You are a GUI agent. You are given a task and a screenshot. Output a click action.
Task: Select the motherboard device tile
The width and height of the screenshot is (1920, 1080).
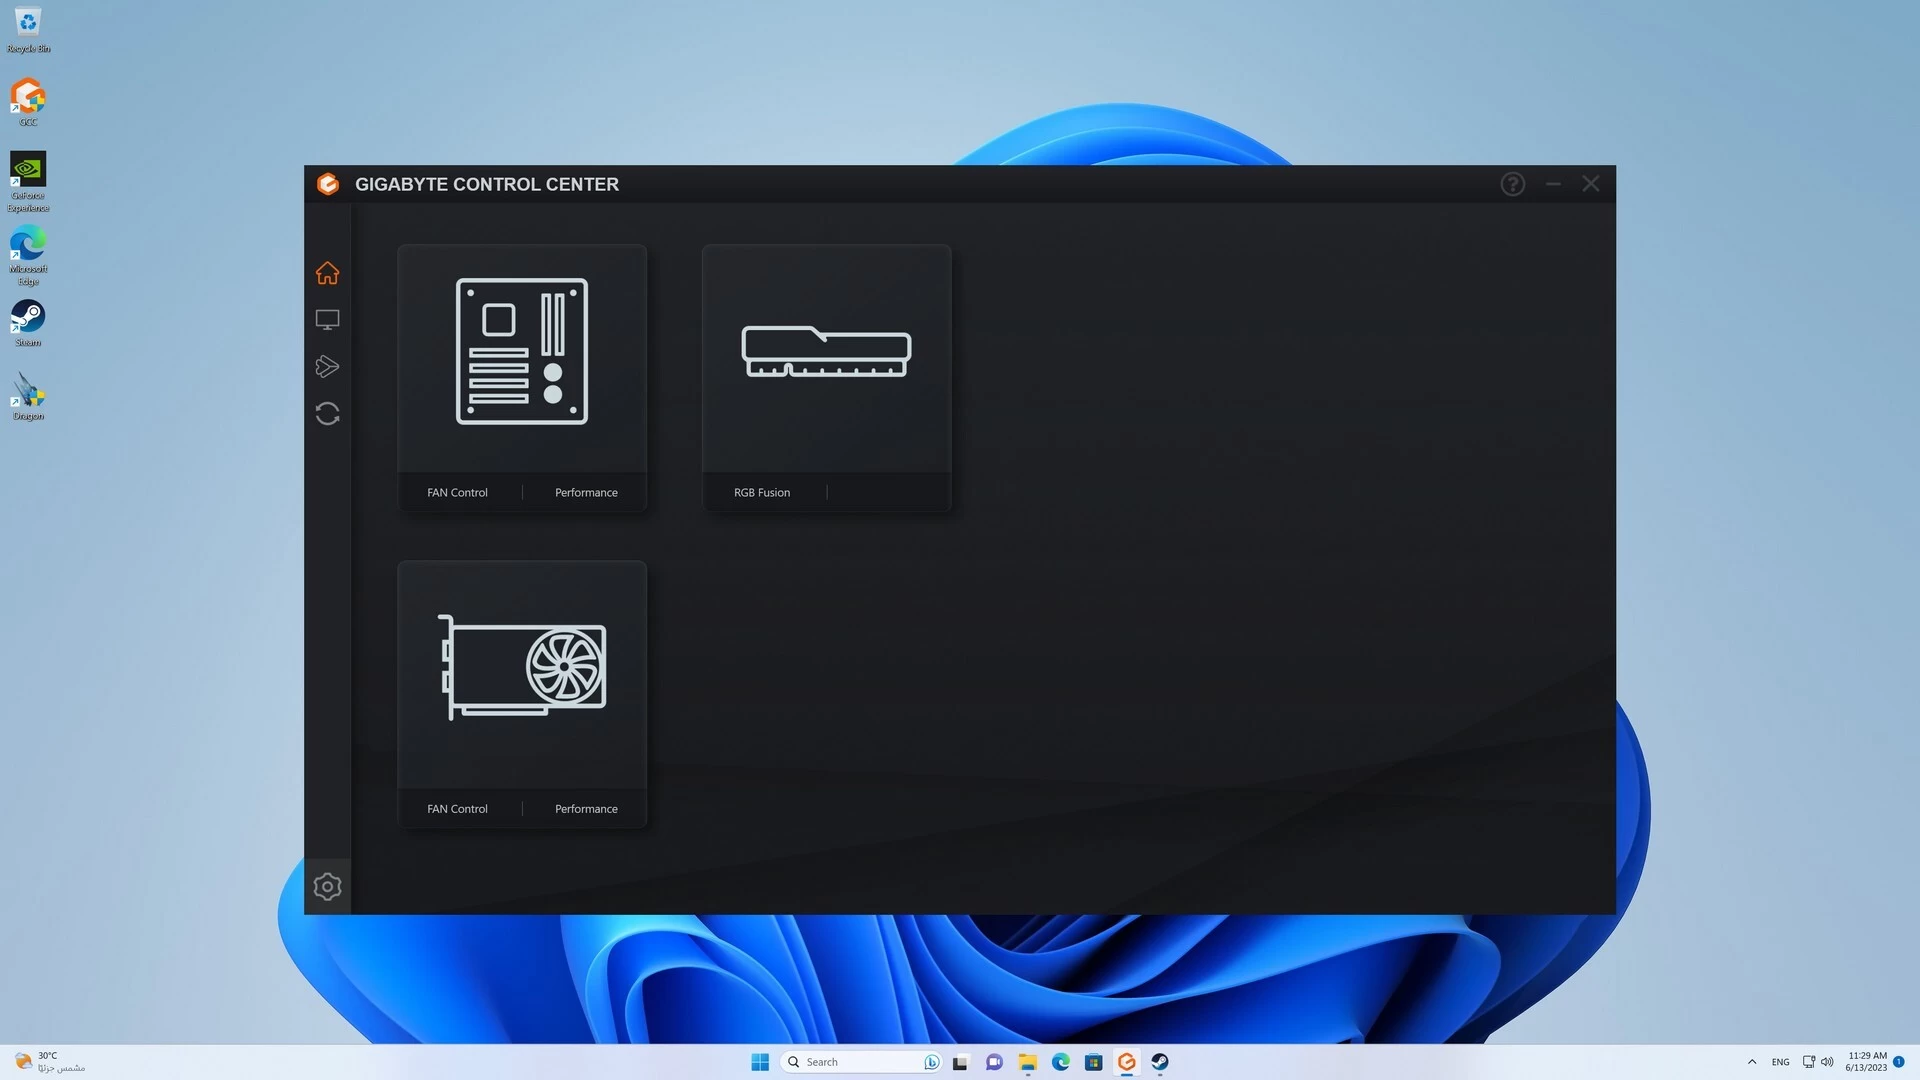[x=521, y=352]
